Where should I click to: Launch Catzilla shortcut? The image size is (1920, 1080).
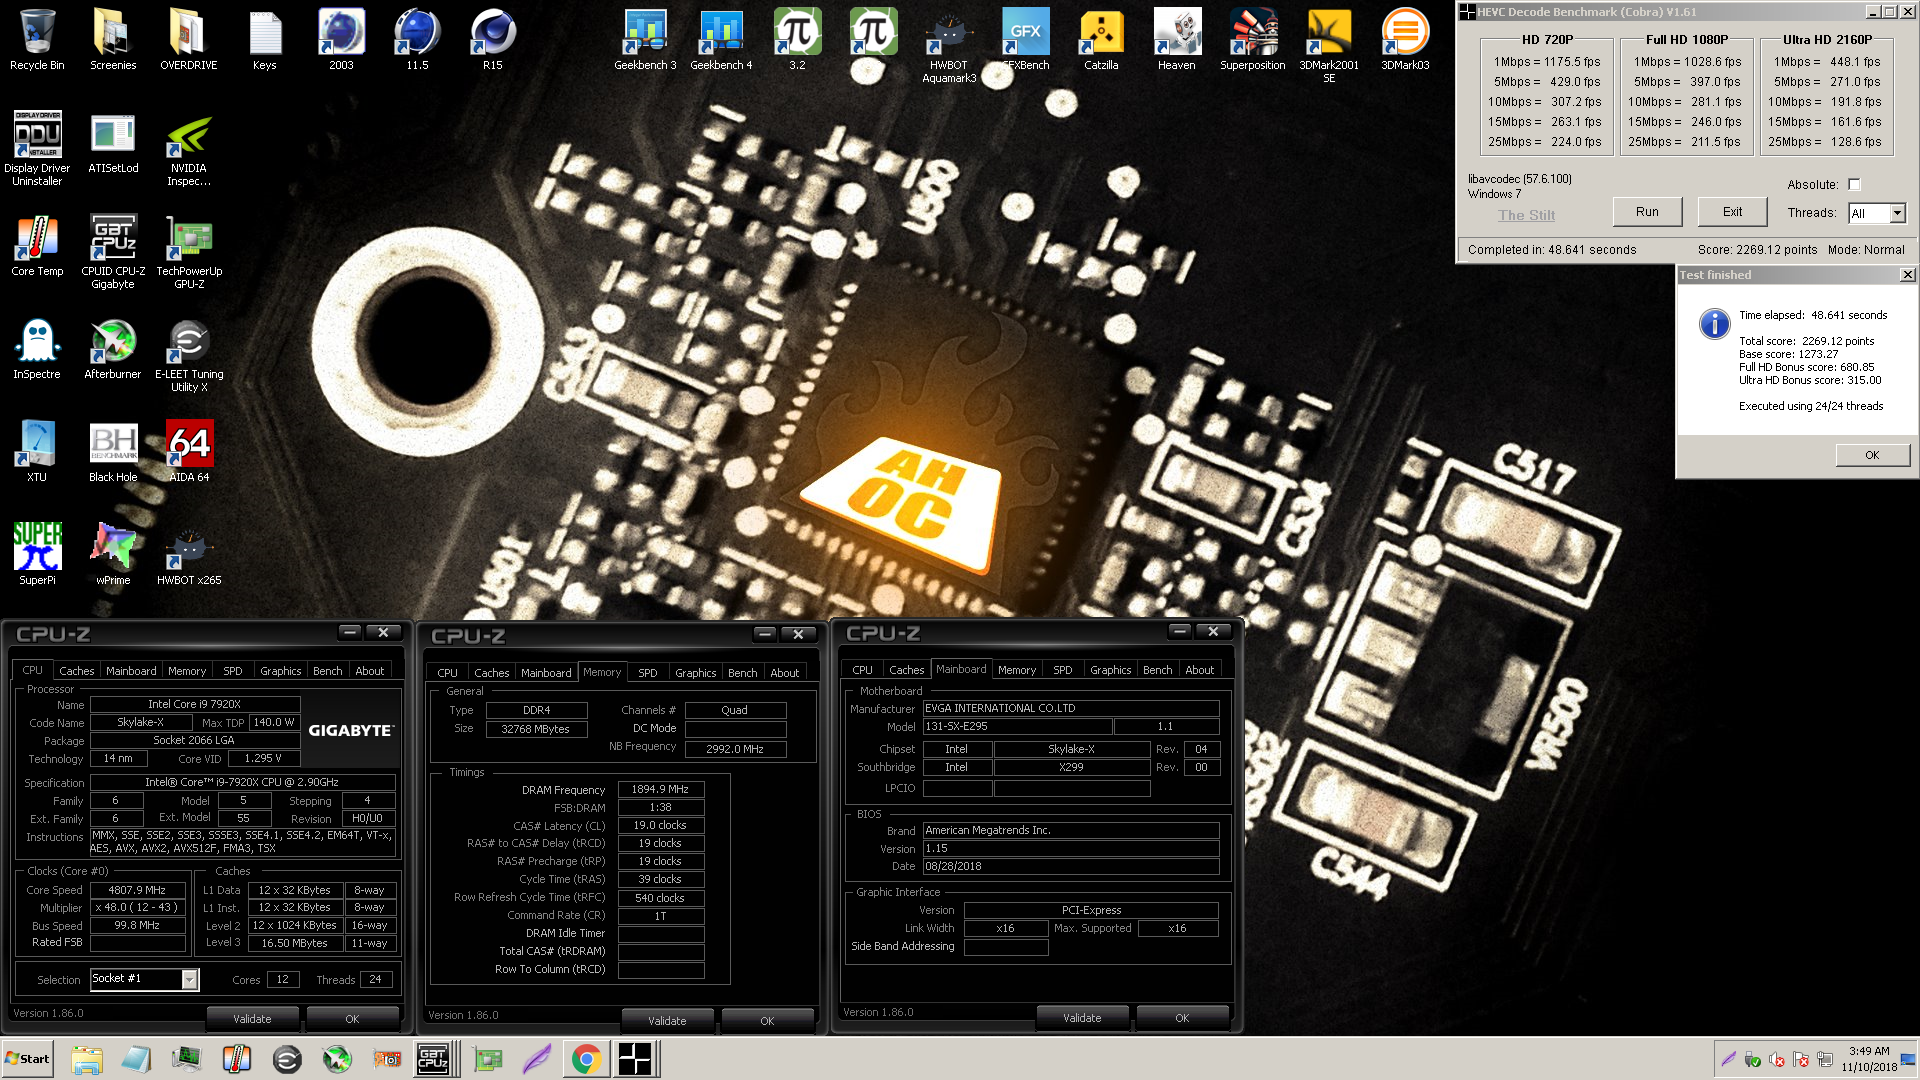(1101, 40)
